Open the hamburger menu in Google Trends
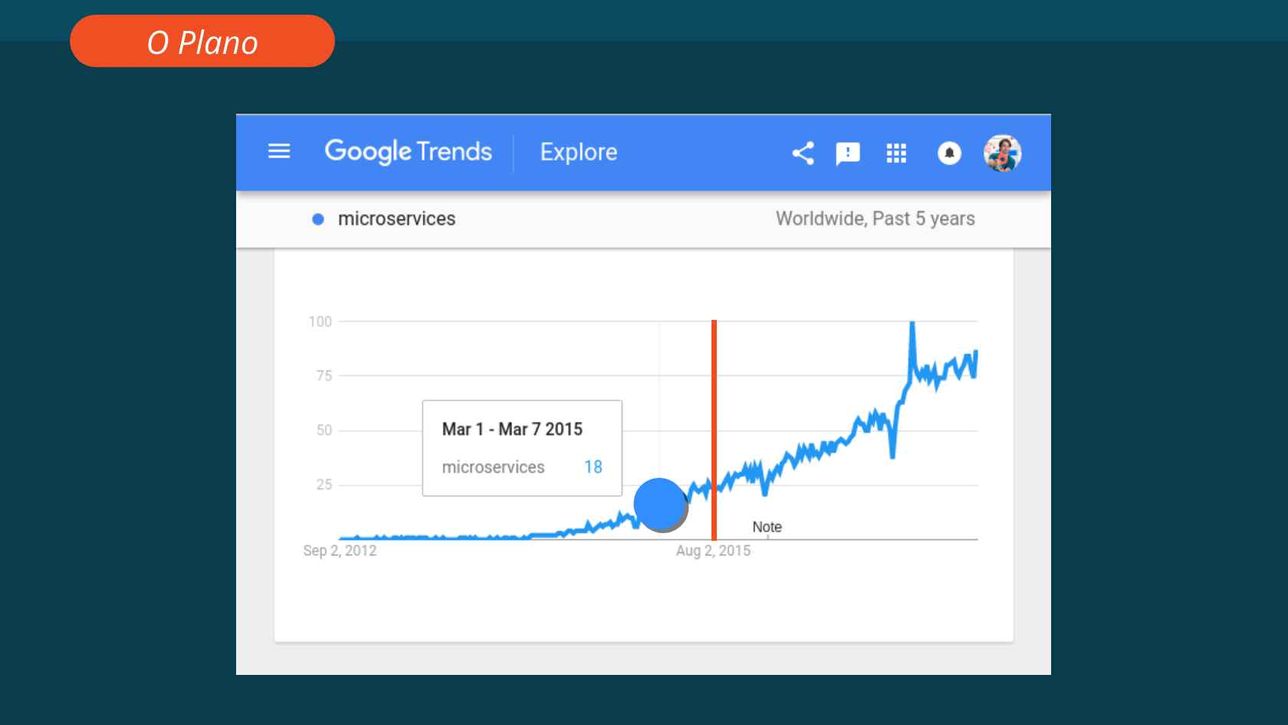 pos(279,152)
